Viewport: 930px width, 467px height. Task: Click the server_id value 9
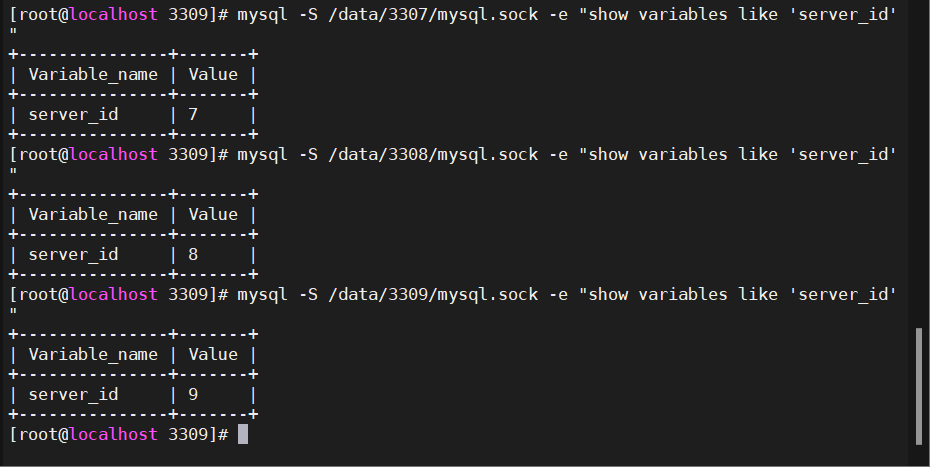(193, 394)
